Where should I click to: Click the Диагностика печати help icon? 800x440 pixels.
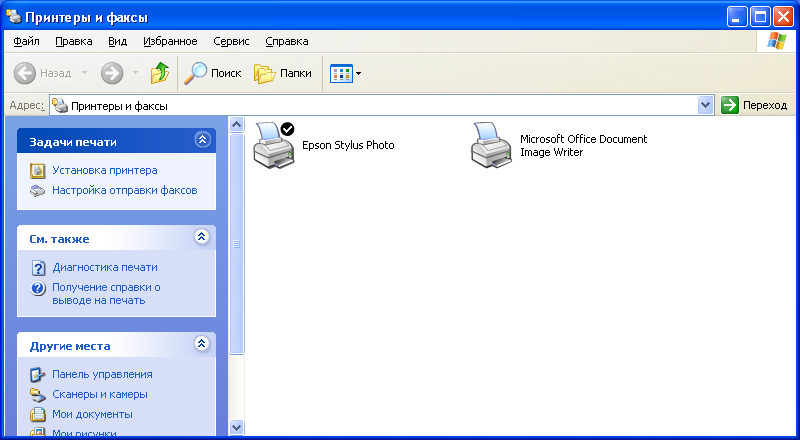point(38,267)
